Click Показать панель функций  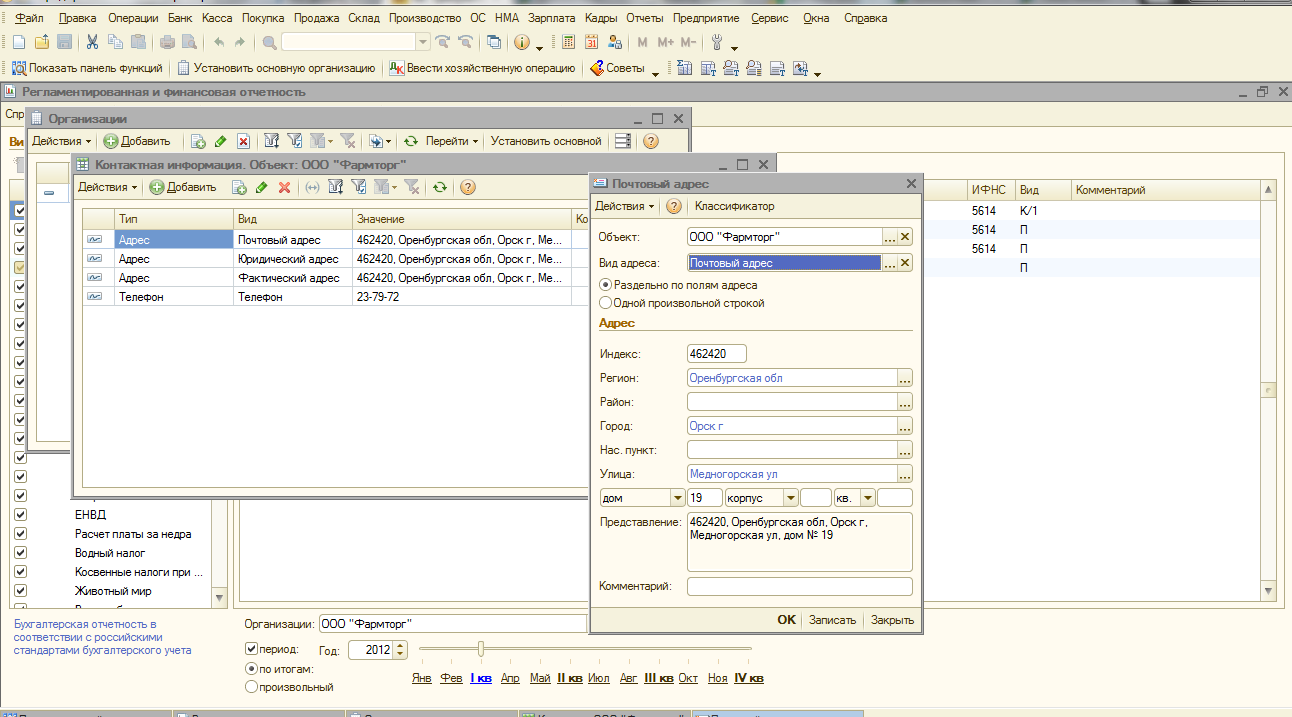pyautogui.click(x=87, y=68)
